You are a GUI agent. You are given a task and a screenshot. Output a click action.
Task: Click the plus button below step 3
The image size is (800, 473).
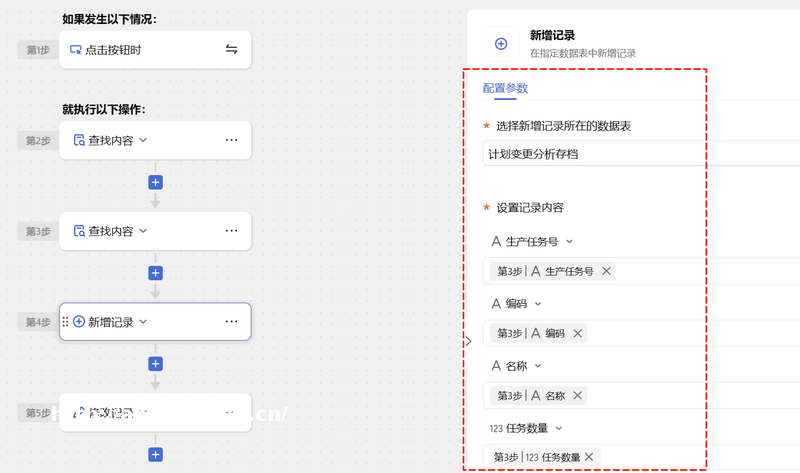click(x=155, y=272)
